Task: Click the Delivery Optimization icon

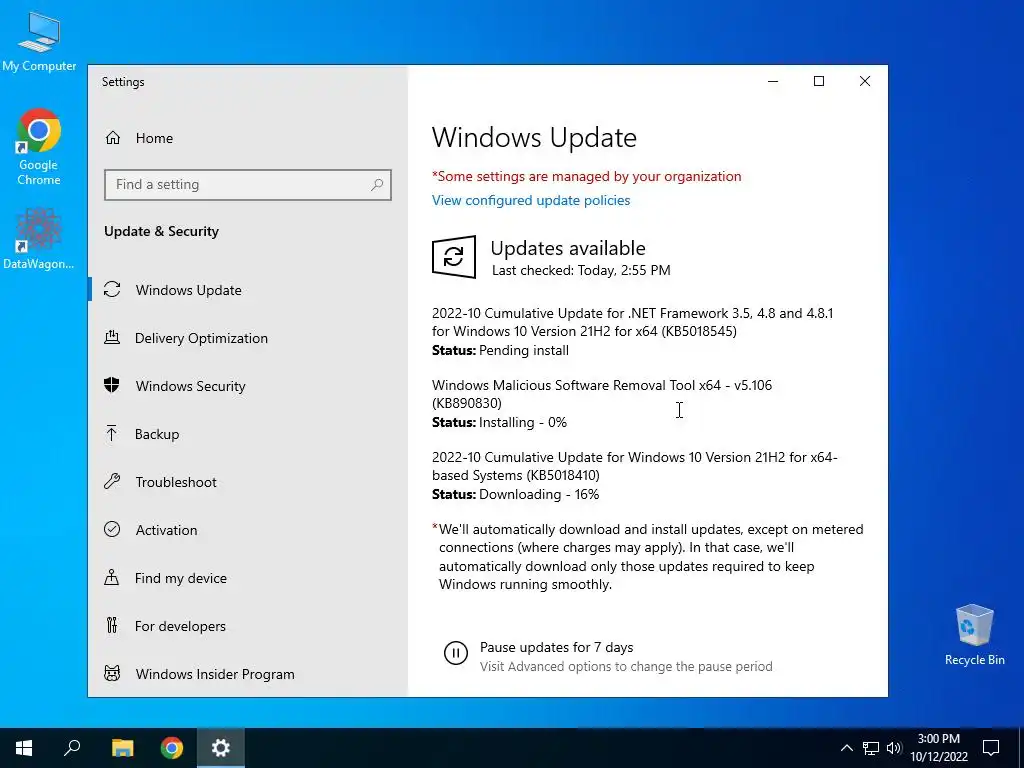Action: [x=112, y=337]
